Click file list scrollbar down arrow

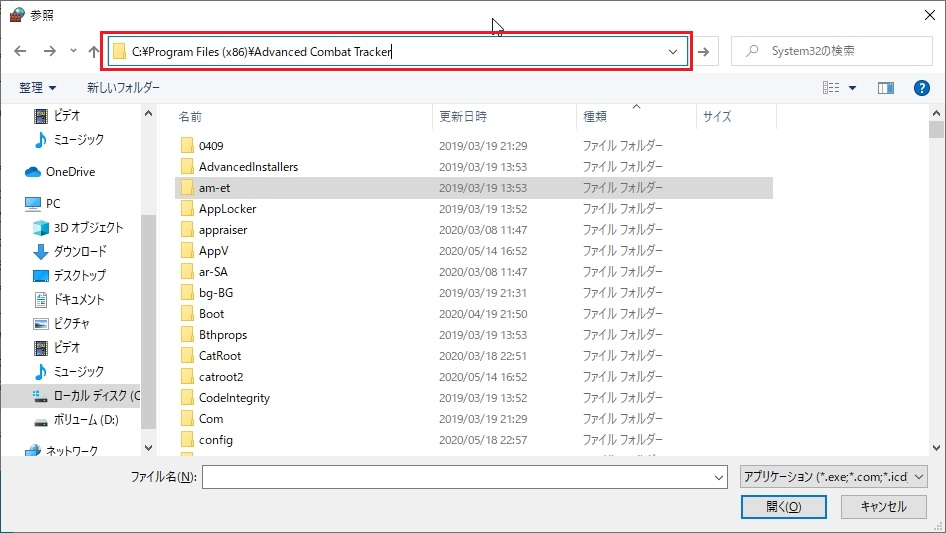click(936, 448)
